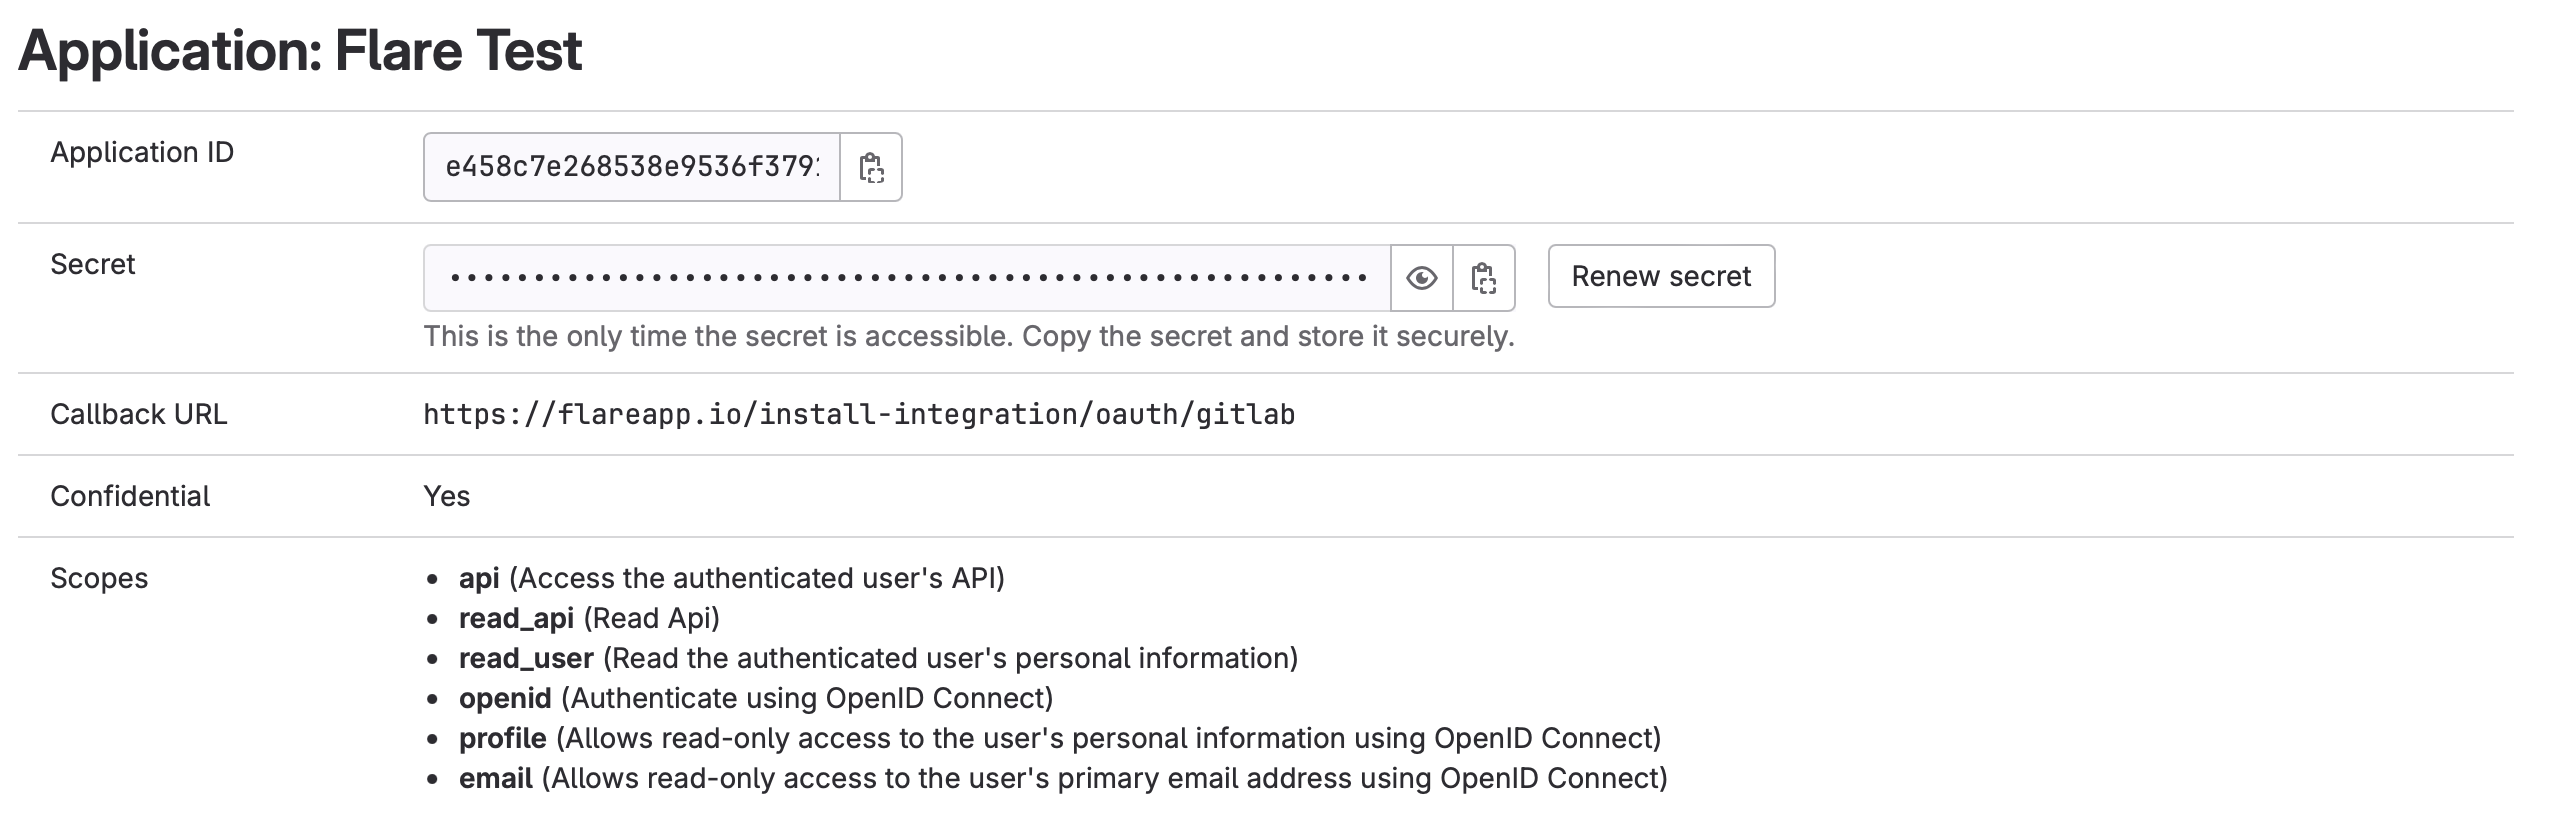Image resolution: width=2552 pixels, height=820 pixels.
Task: Click the 'Callback URL' label
Action: pos(139,414)
